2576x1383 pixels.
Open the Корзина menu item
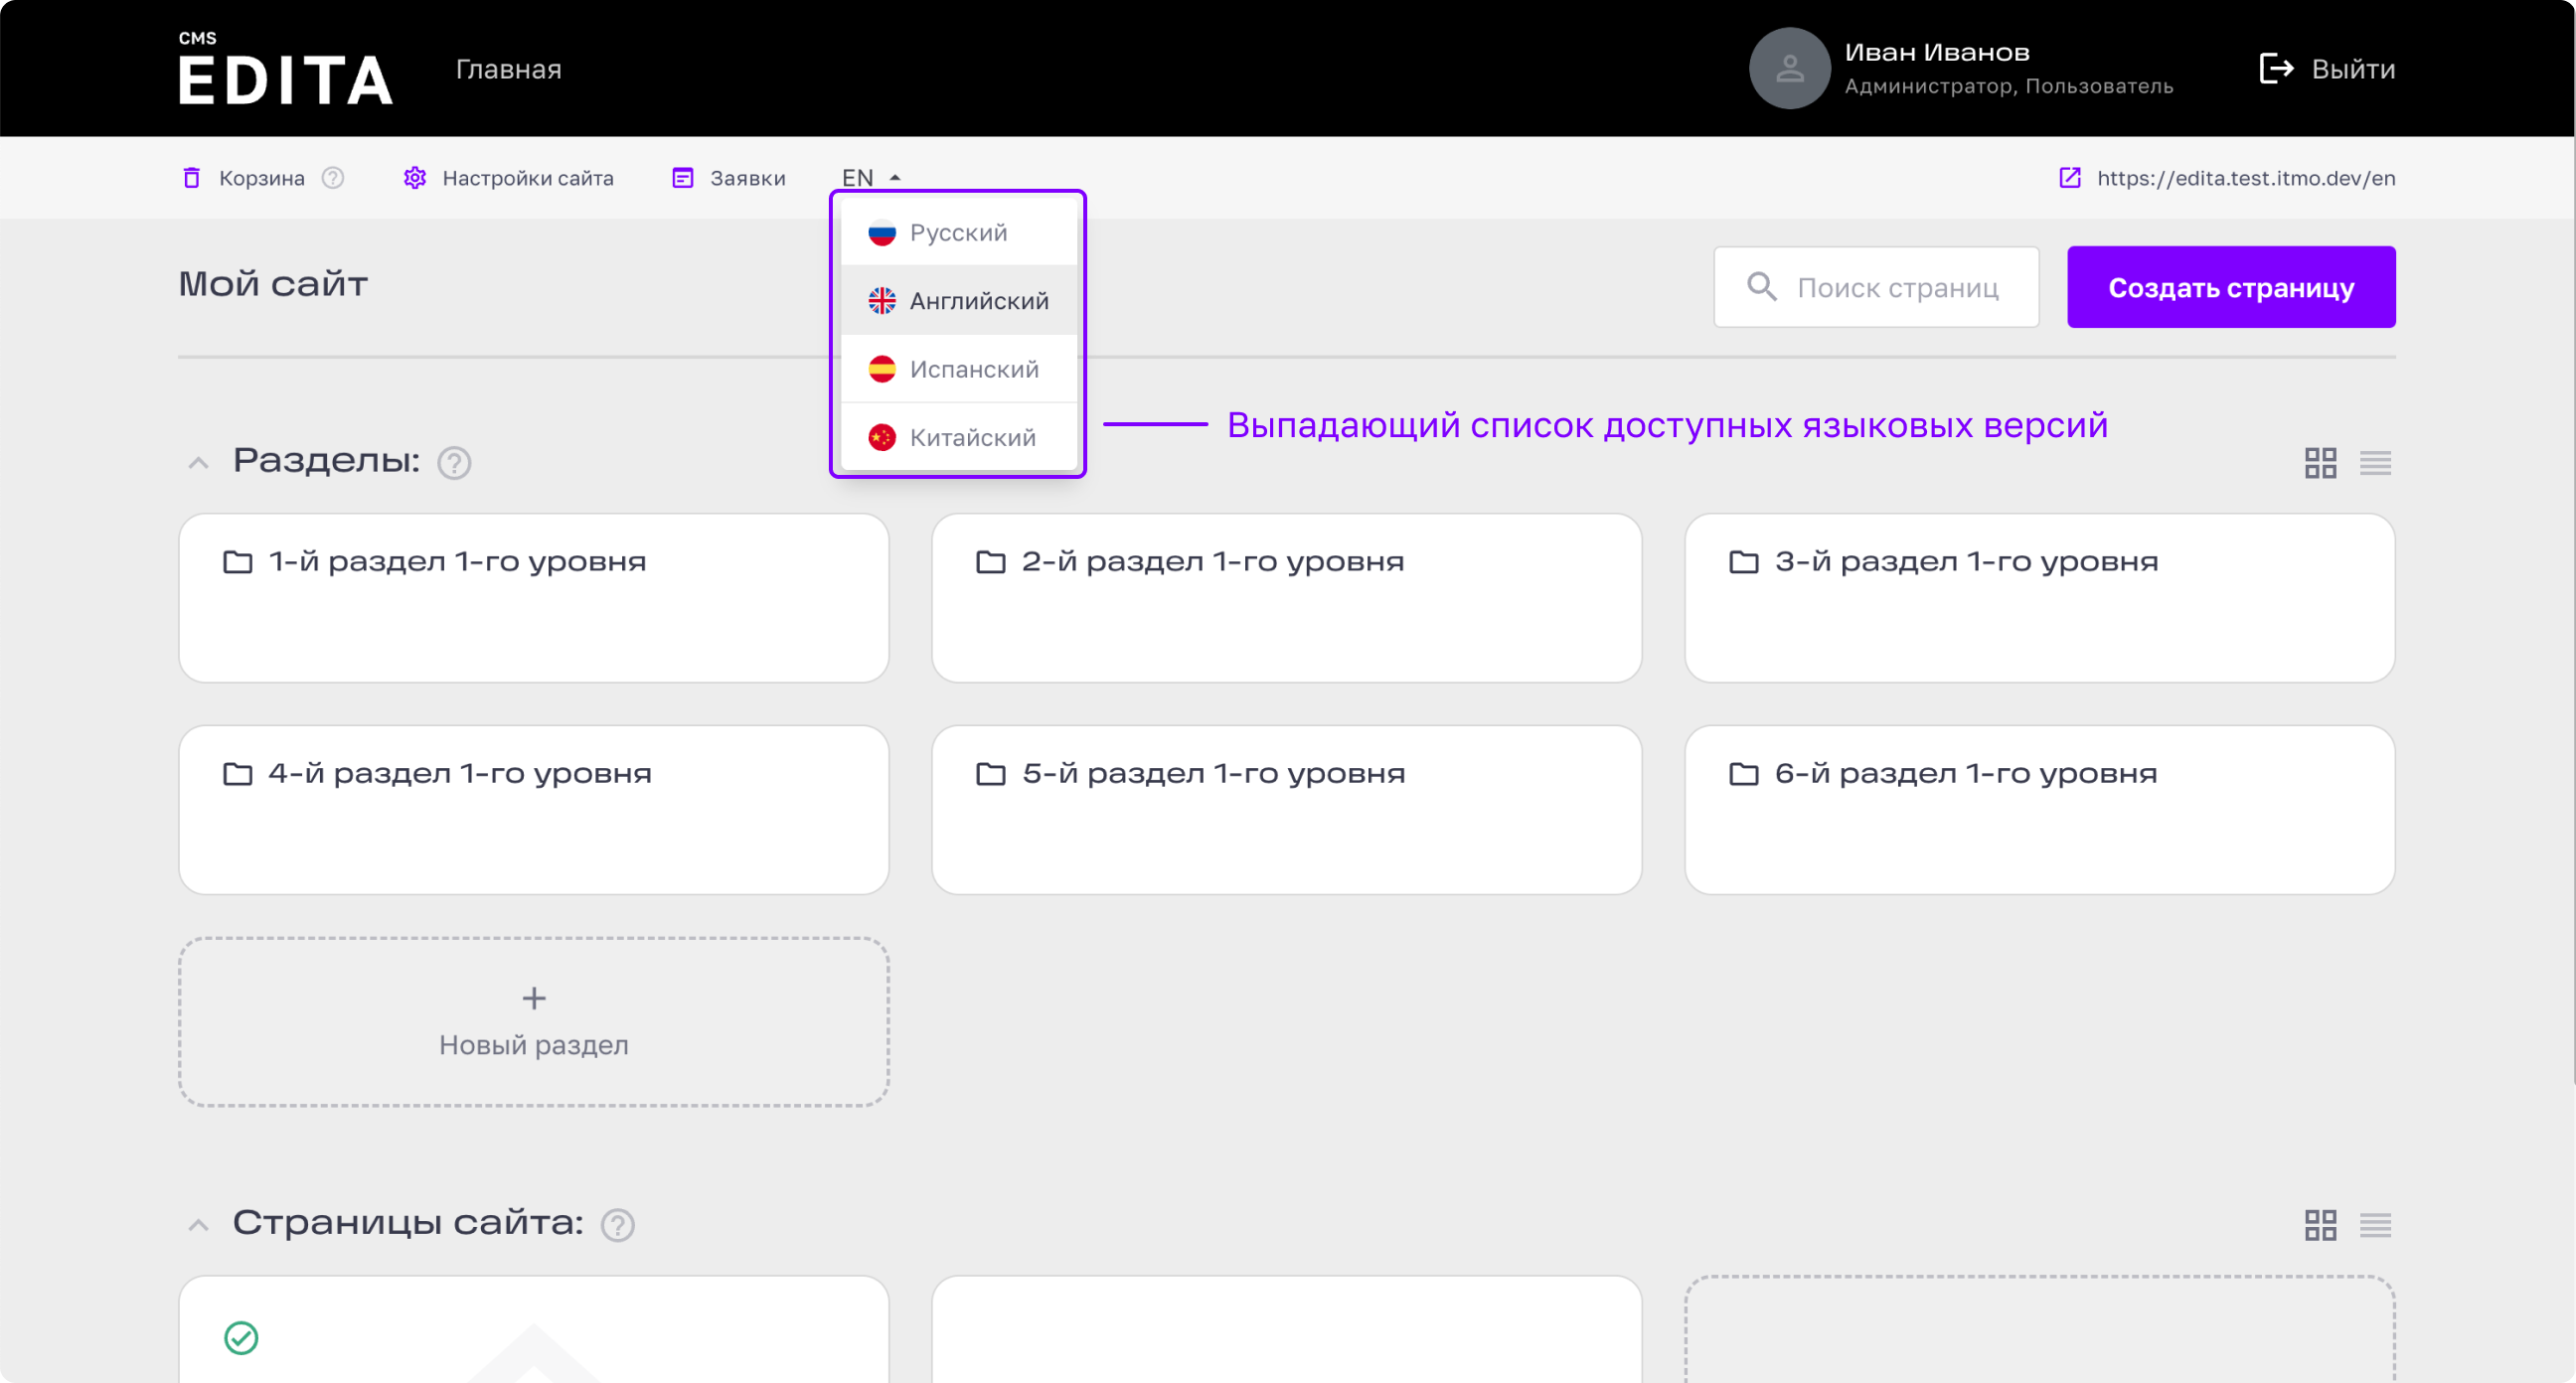261,178
